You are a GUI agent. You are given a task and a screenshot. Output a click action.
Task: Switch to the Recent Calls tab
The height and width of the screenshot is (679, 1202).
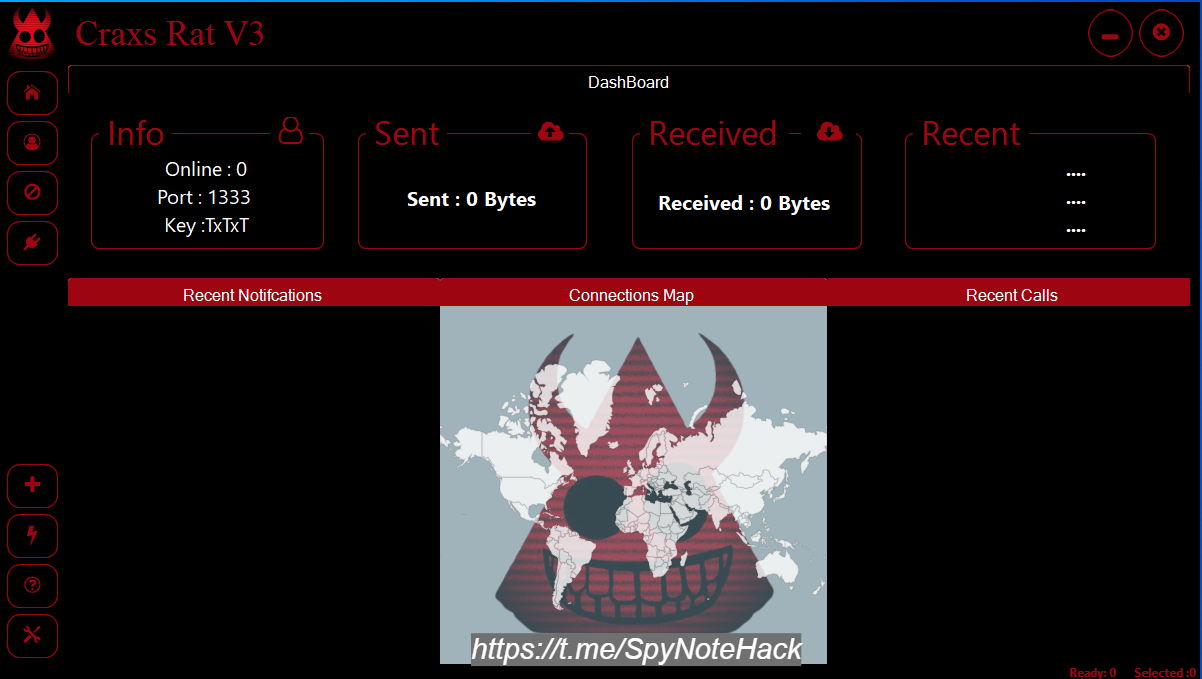(1011, 295)
